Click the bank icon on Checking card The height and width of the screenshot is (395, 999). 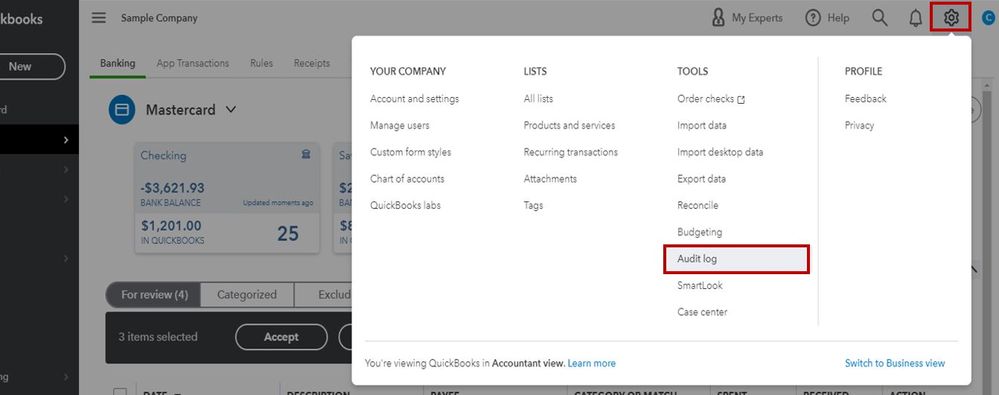tap(306, 155)
